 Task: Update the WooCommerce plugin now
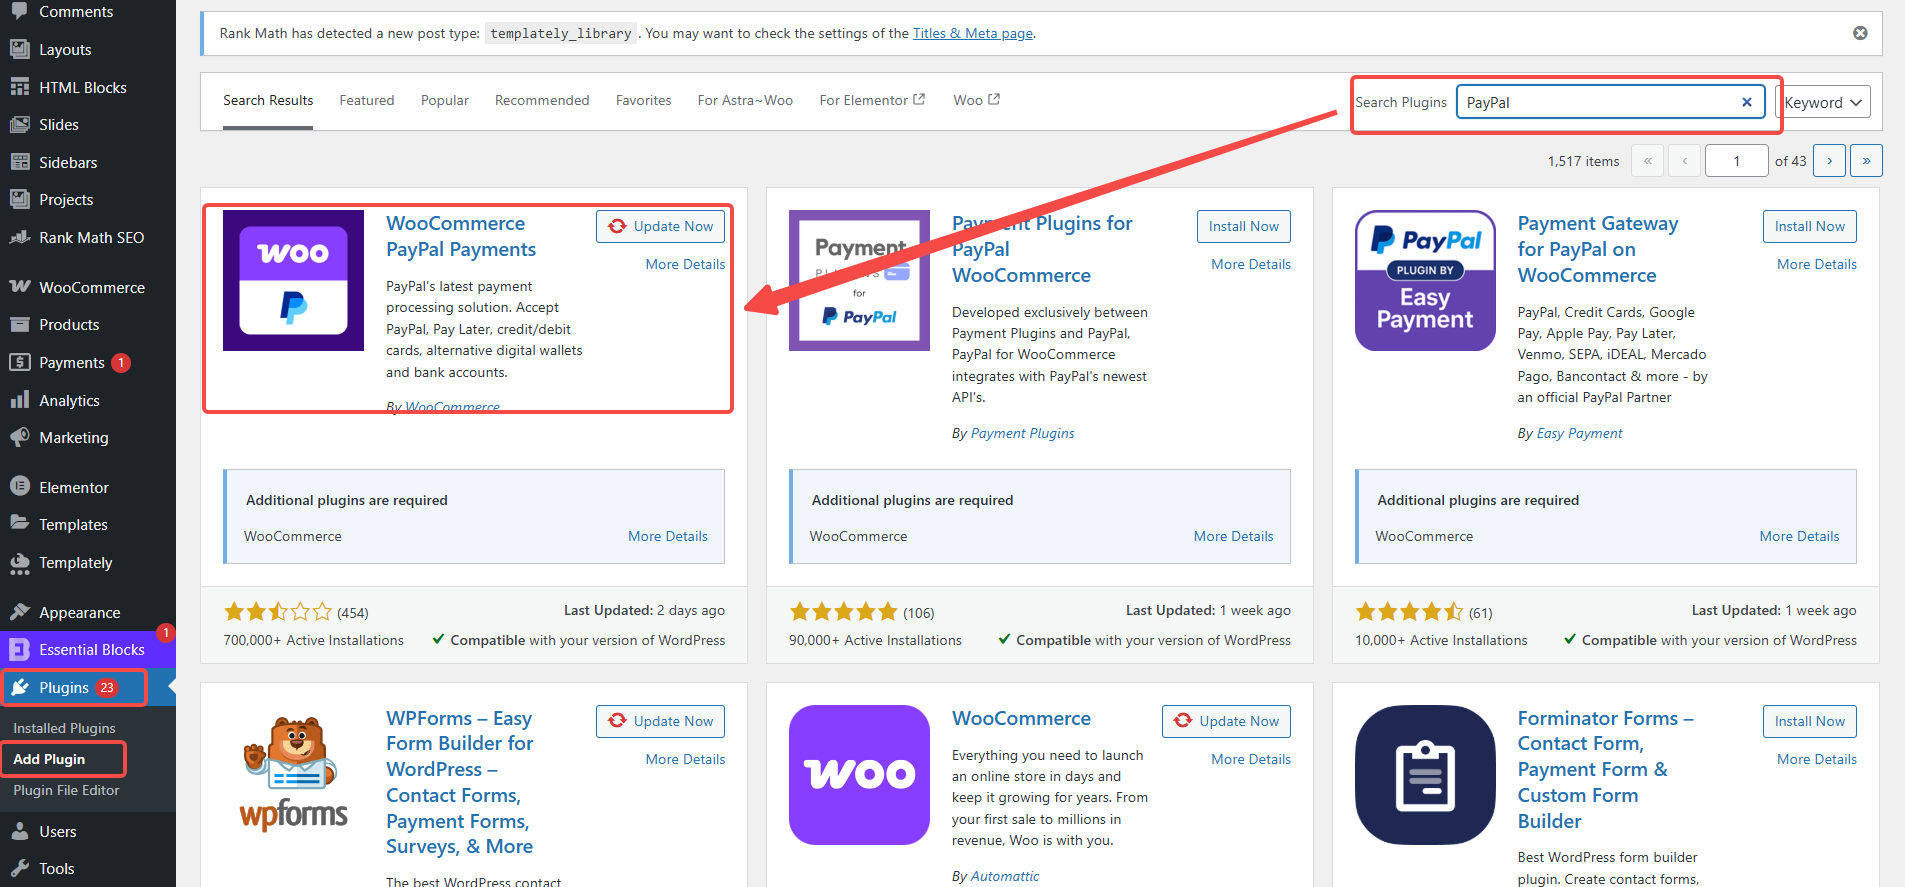(x=1226, y=721)
